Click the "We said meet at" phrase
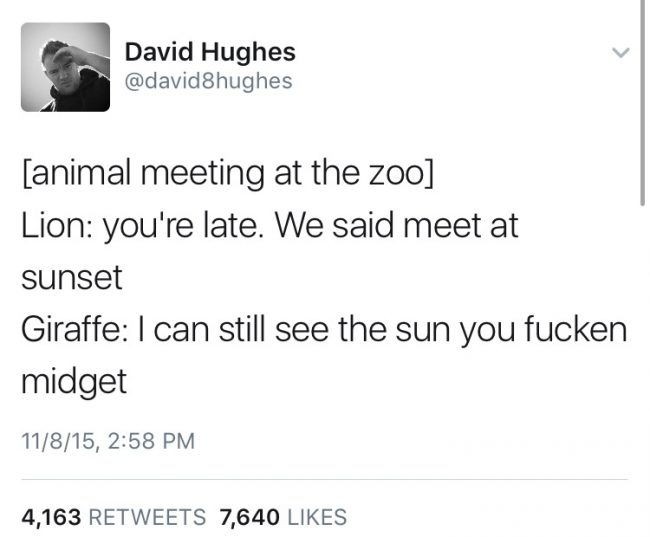Viewport: 650px width, 537px height. click(x=396, y=226)
